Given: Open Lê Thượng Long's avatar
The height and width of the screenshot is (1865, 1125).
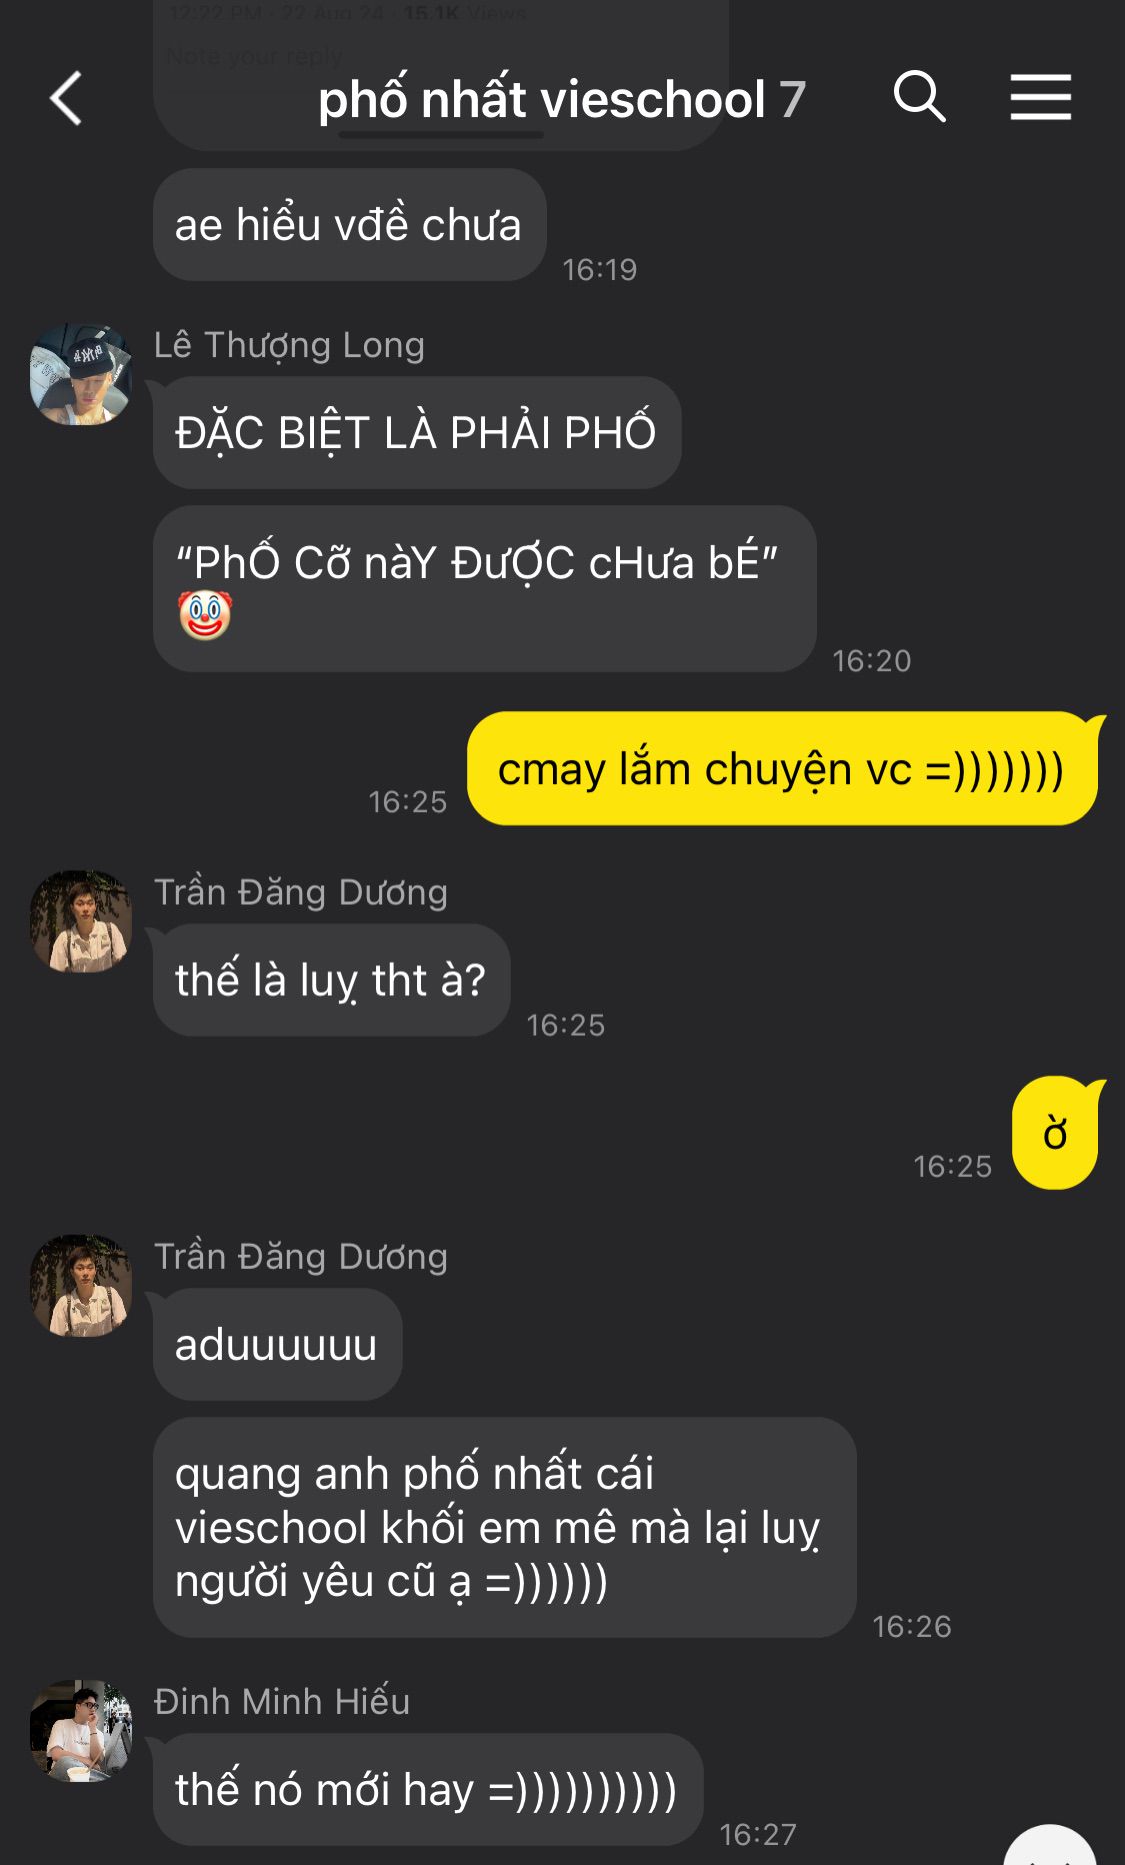Looking at the screenshot, I should (x=81, y=374).
